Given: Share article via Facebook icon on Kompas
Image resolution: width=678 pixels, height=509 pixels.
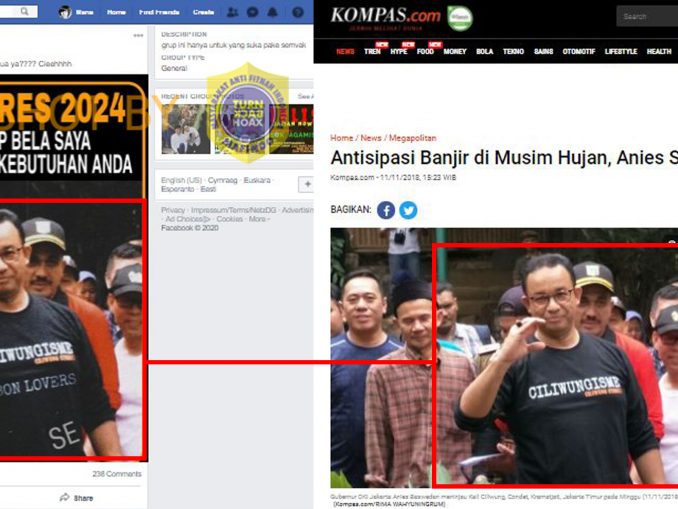Looking at the screenshot, I should 386,210.
